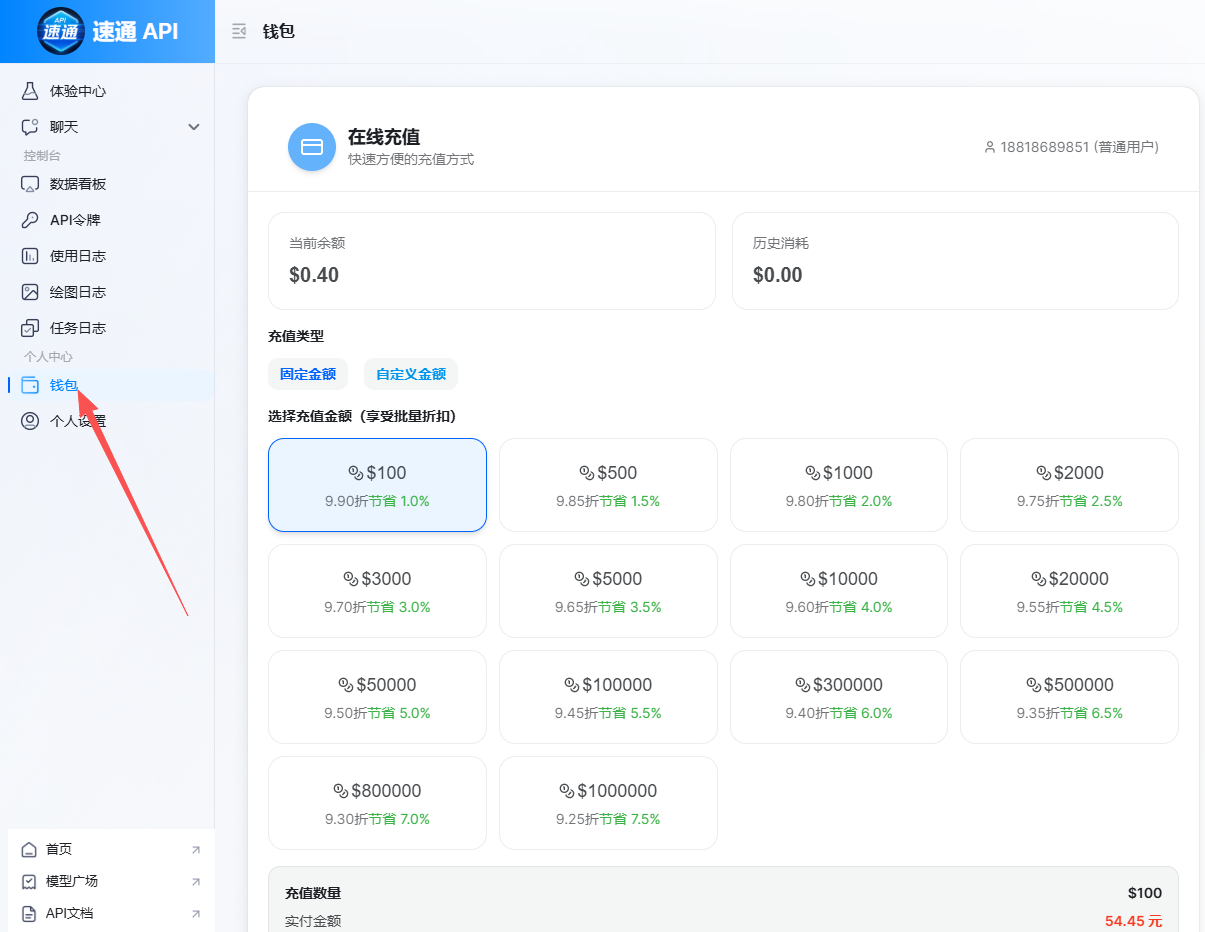The height and width of the screenshot is (932, 1205).
Task: Expand the 聊天 chat menu
Action: pyautogui.click(x=58, y=126)
